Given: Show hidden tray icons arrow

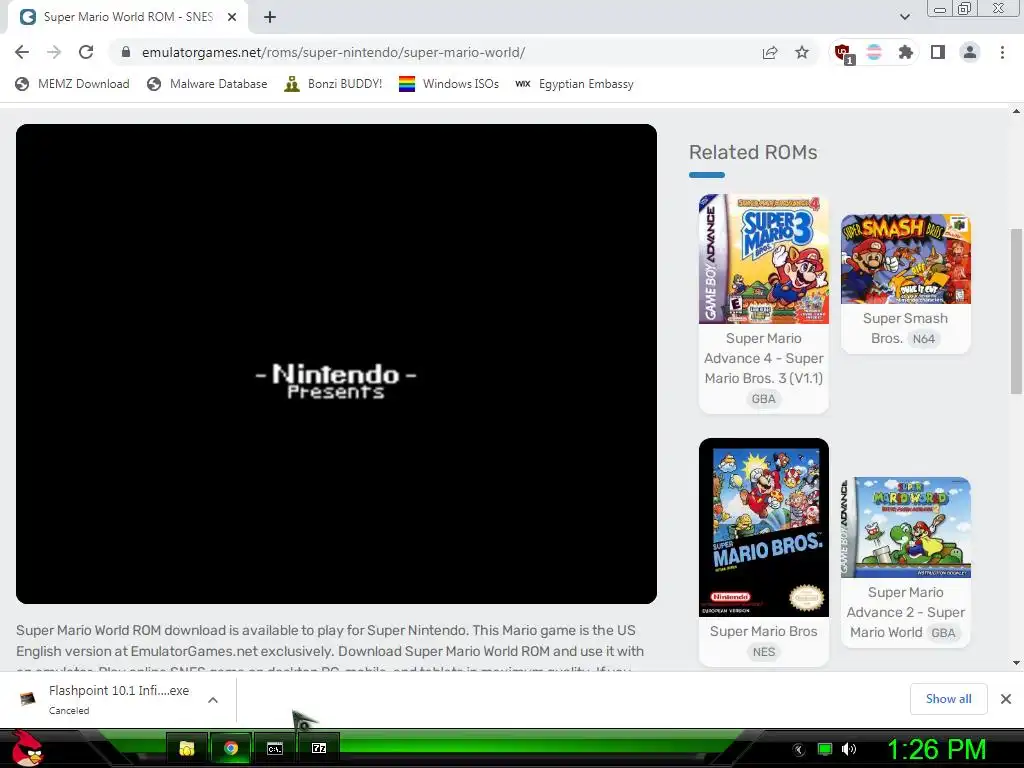Looking at the screenshot, I should (x=798, y=749).
